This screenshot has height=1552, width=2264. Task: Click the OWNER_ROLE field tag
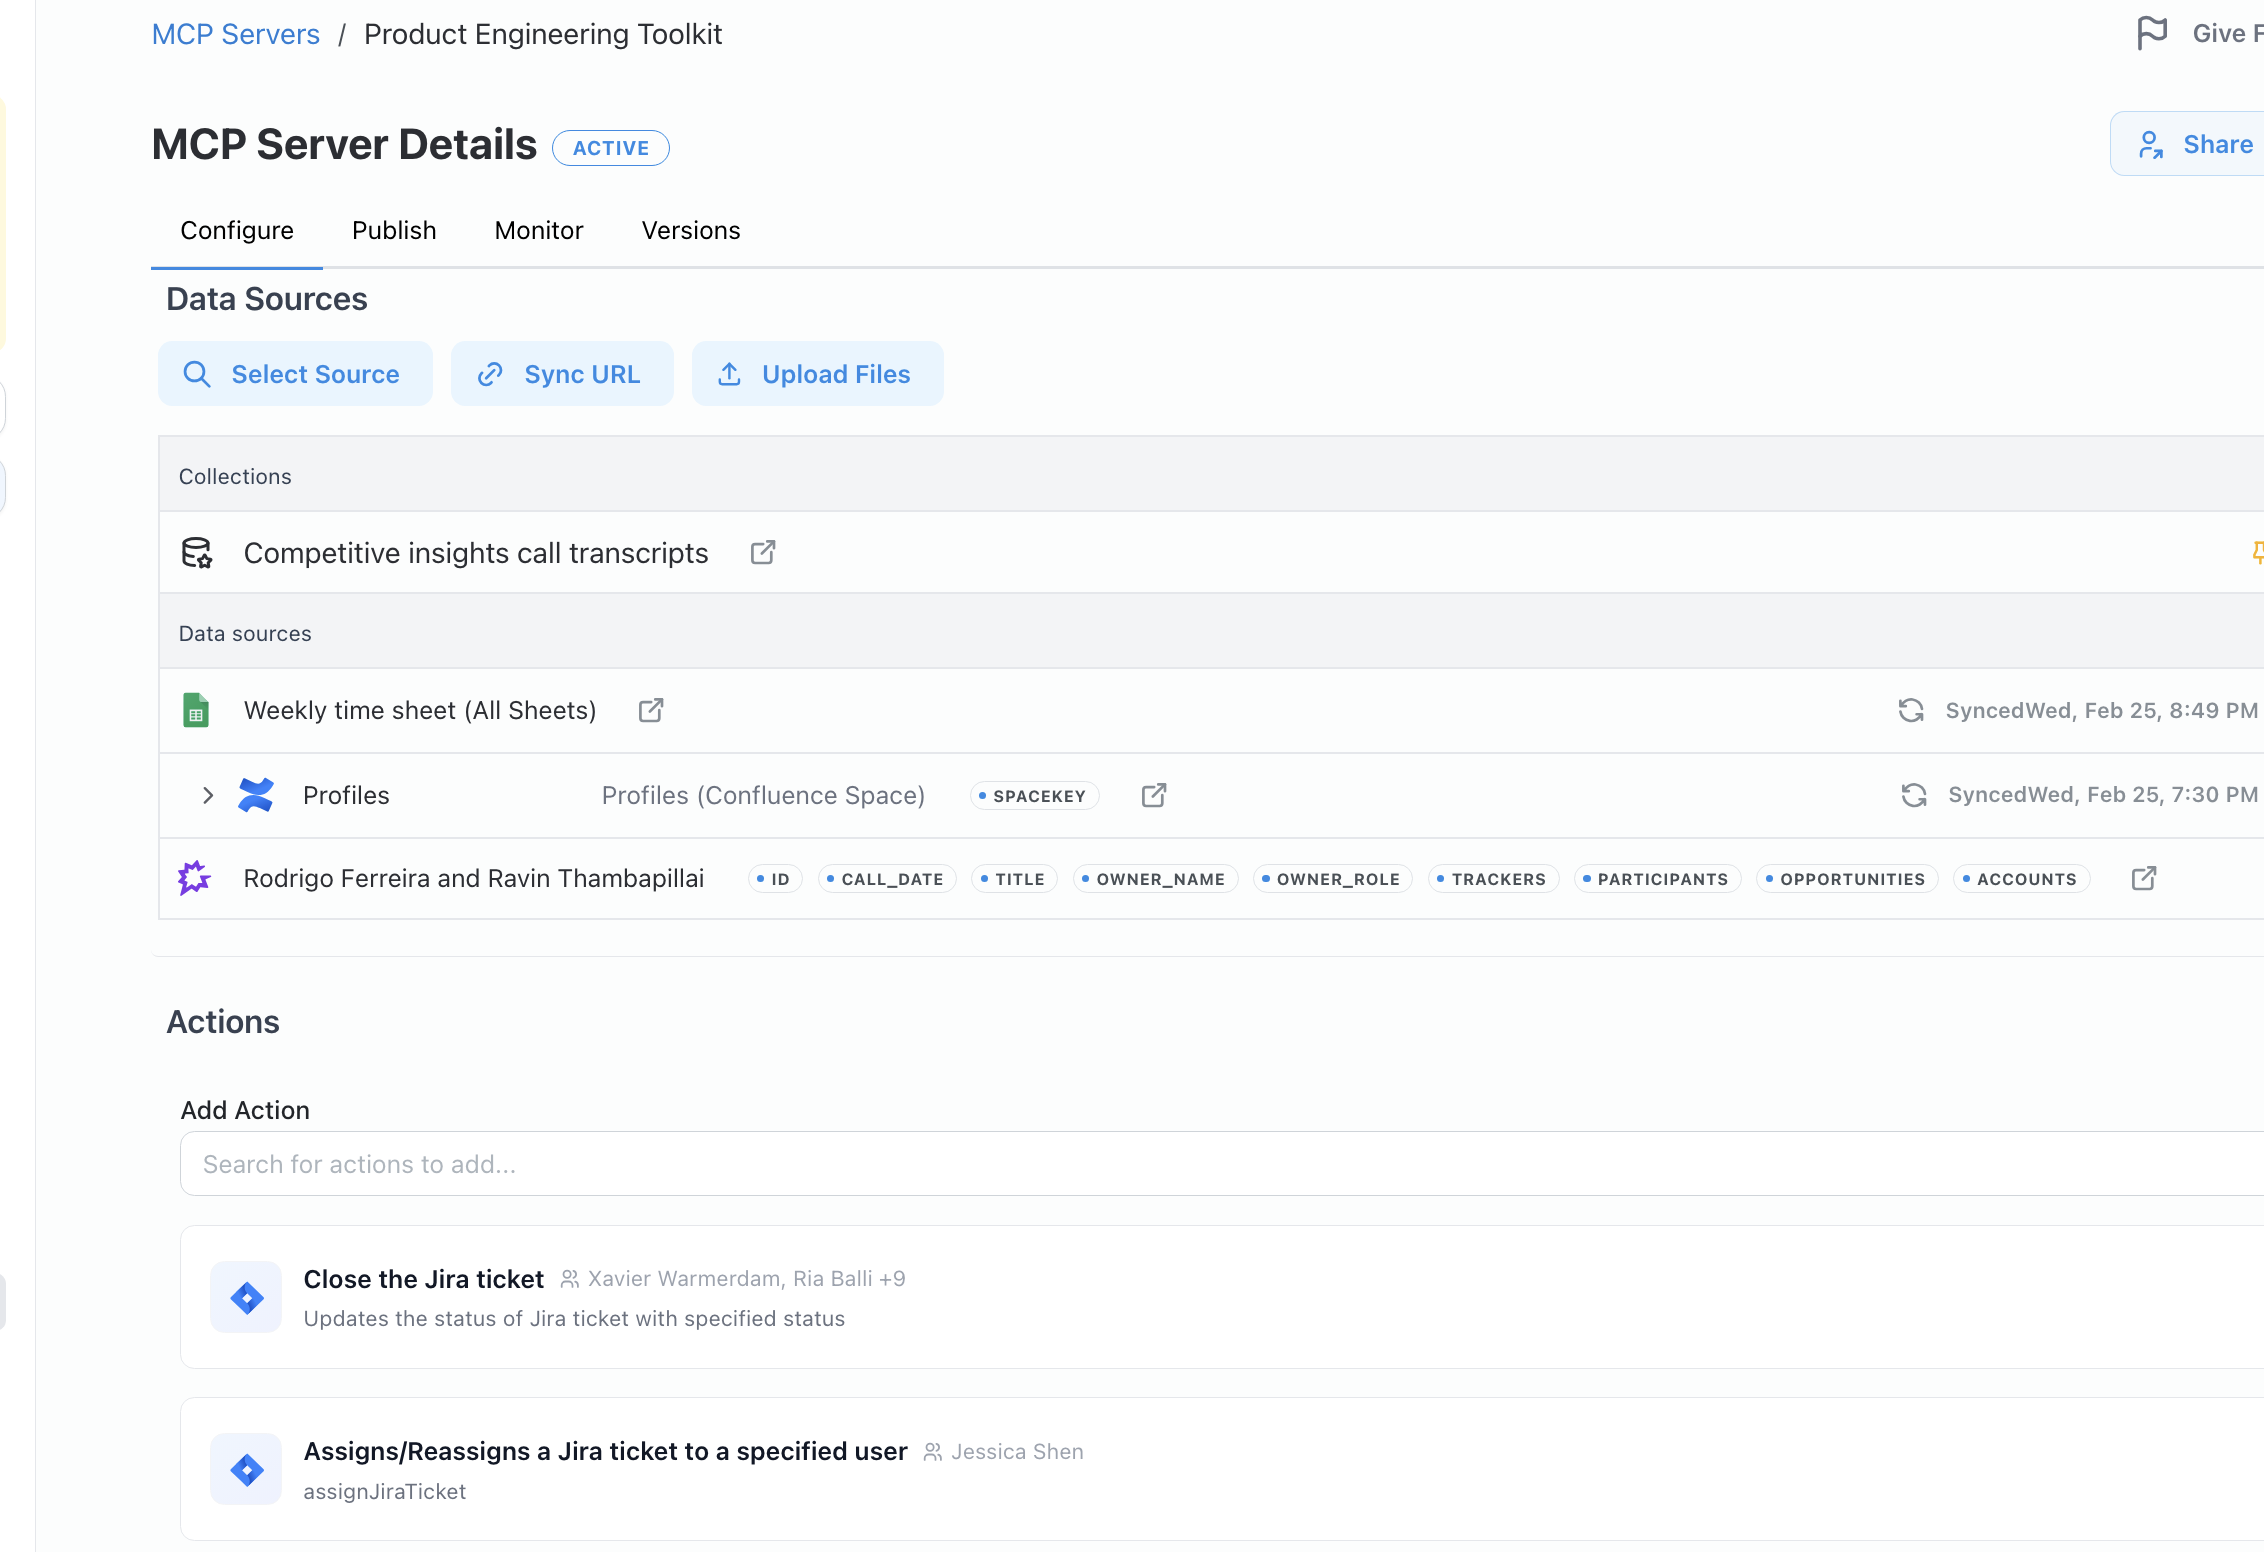1333,879
